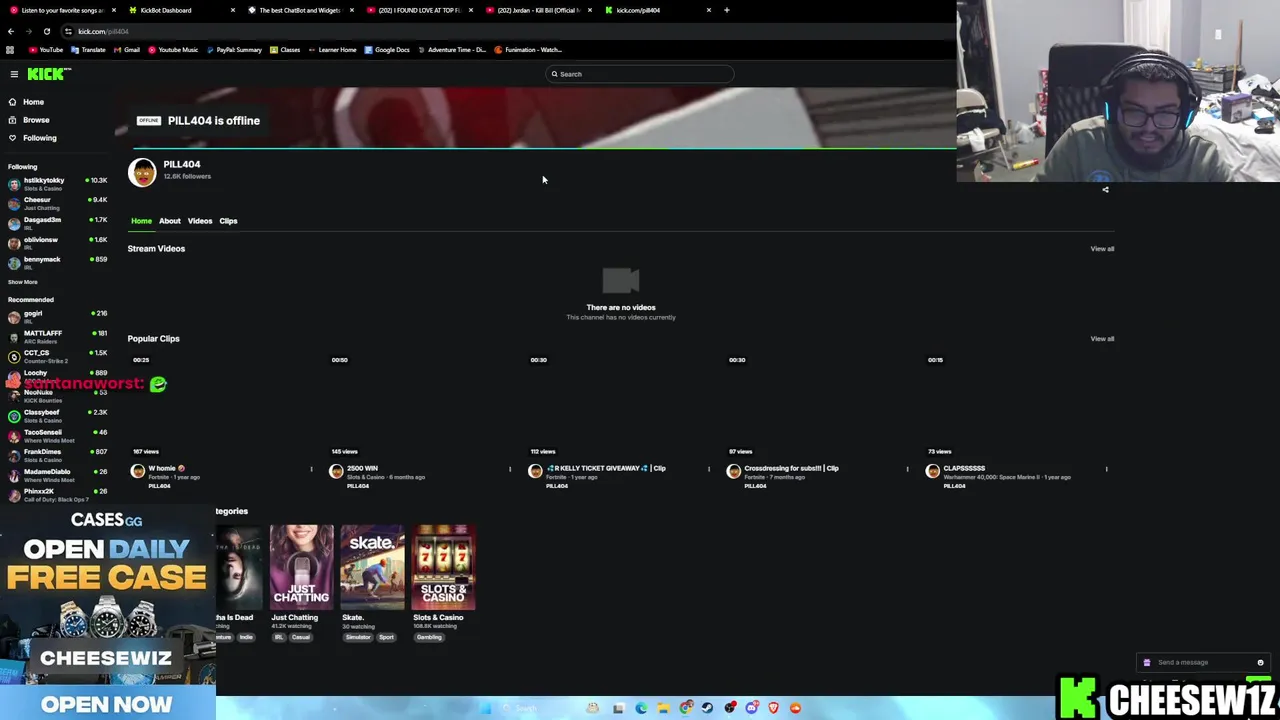
Task: Open followed channel hstikkytokky
Action: point(56,184)
